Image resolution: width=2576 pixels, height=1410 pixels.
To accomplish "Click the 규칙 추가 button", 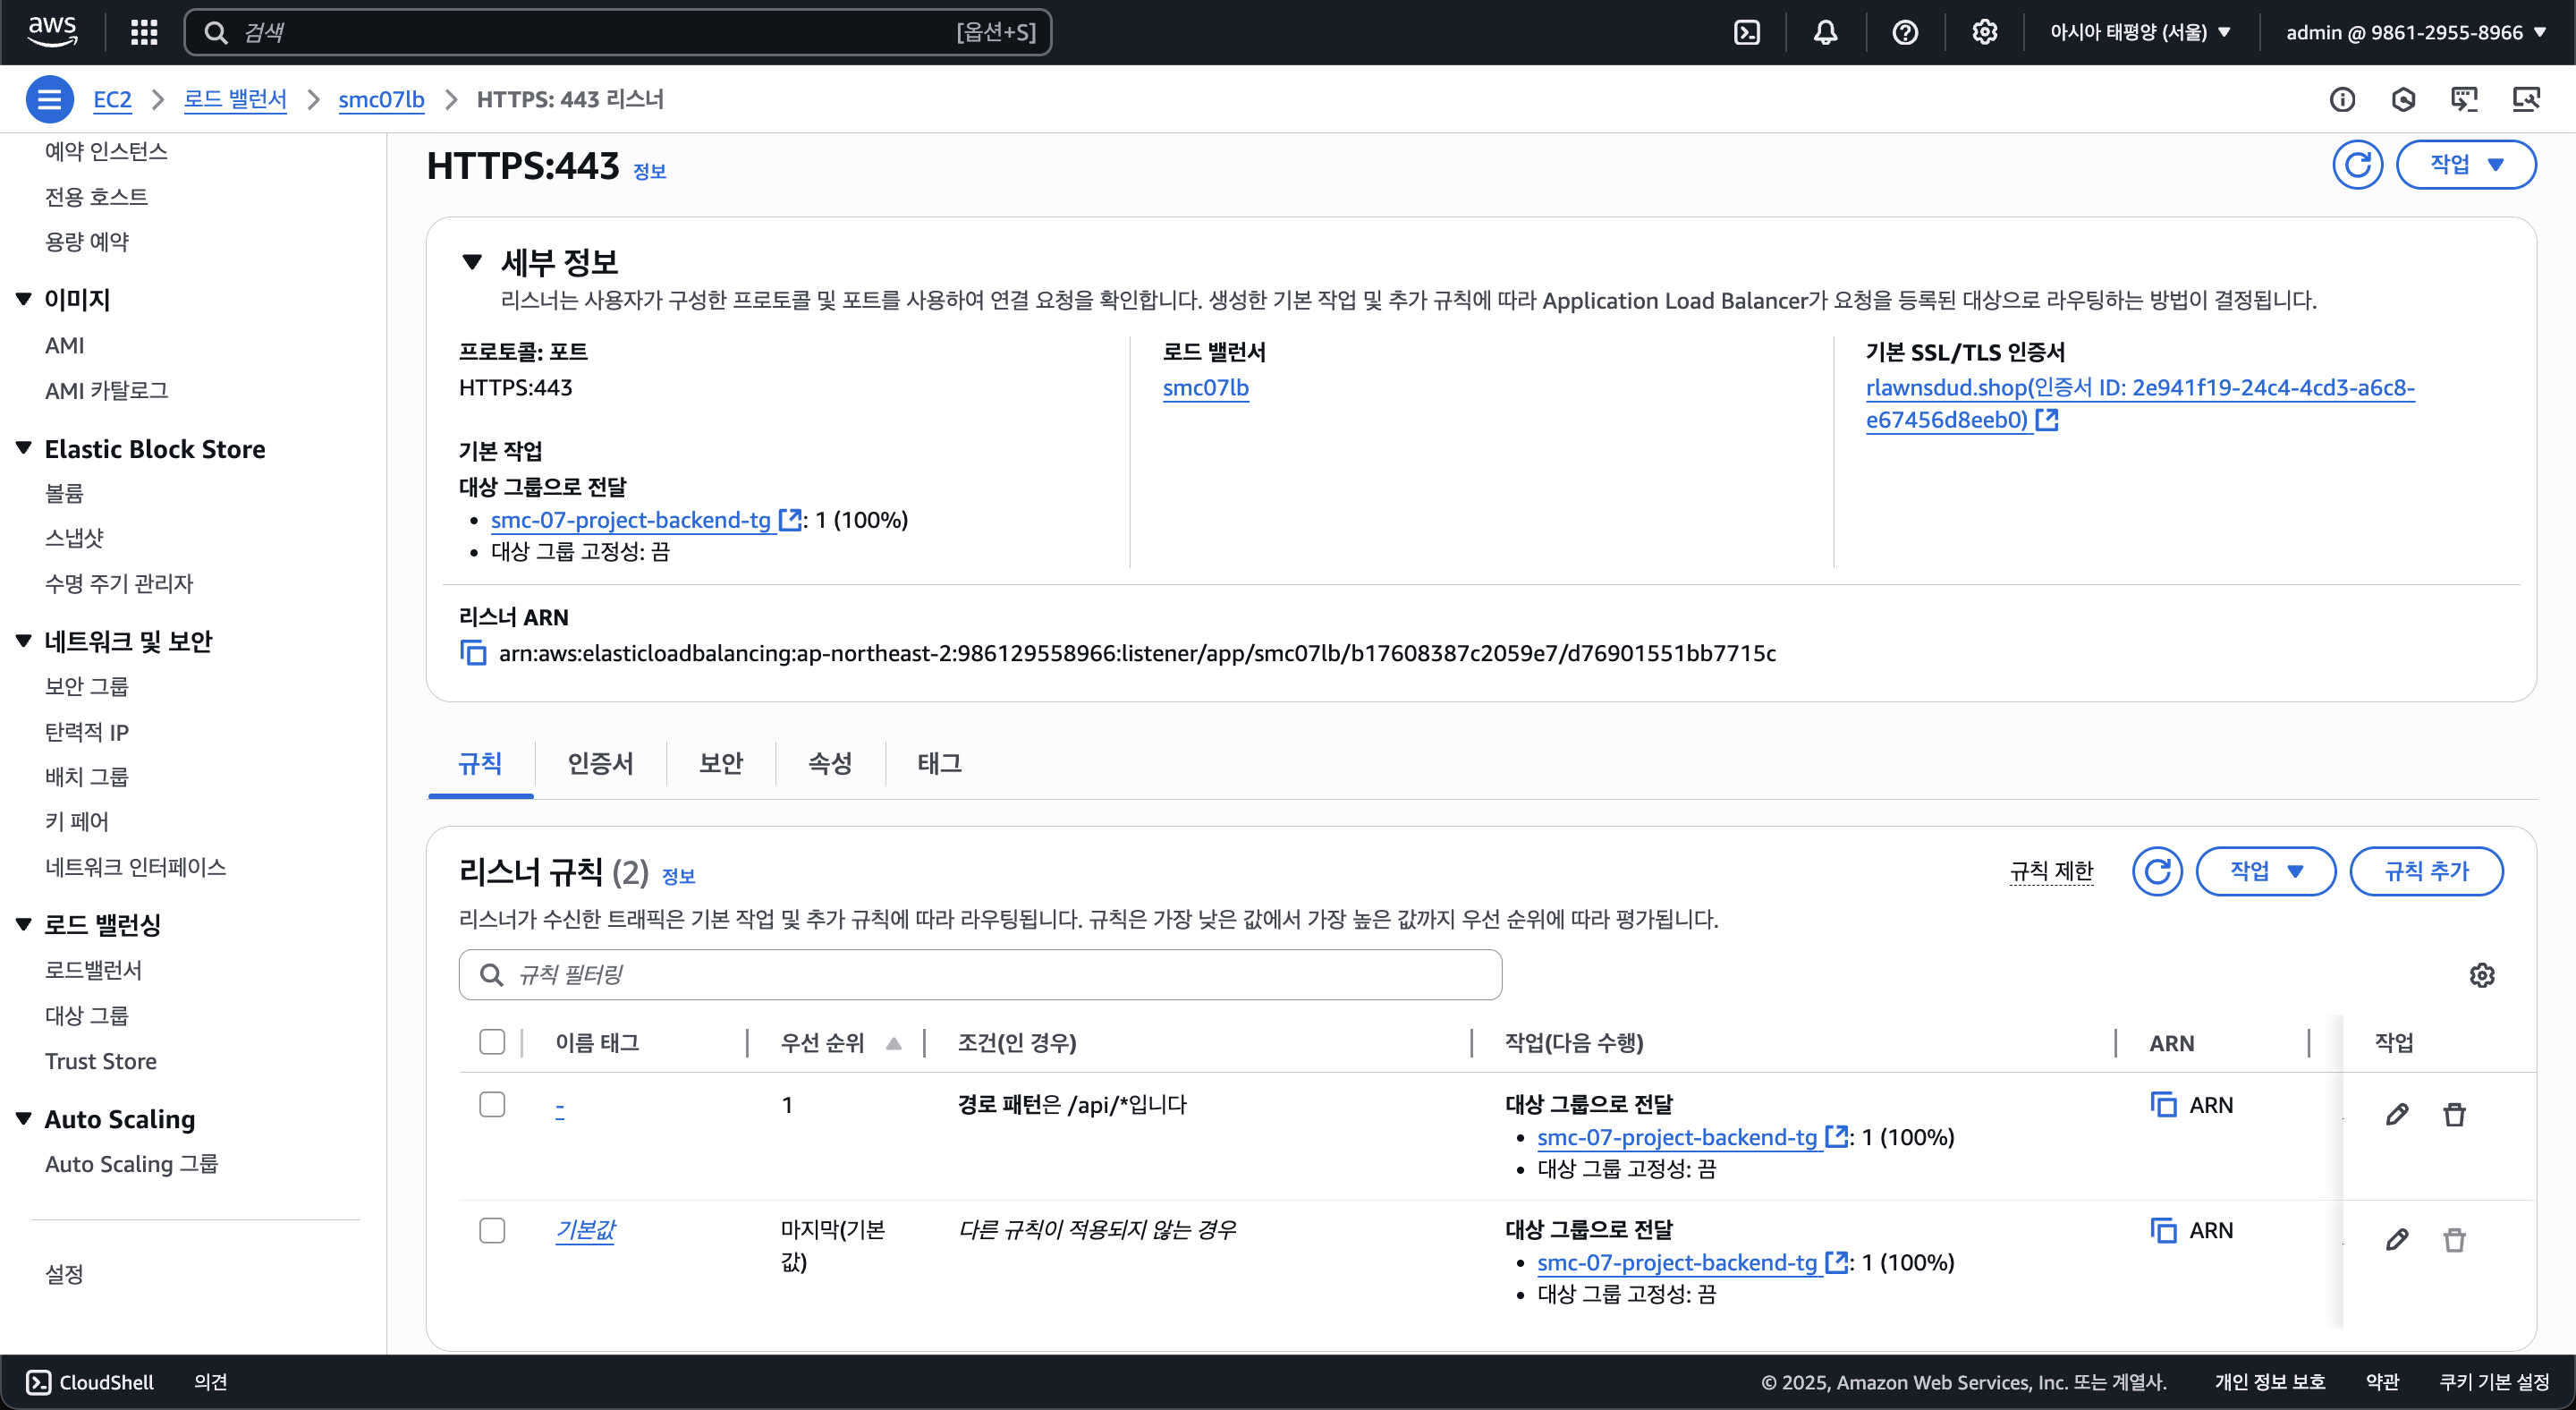I will 2426,871.
